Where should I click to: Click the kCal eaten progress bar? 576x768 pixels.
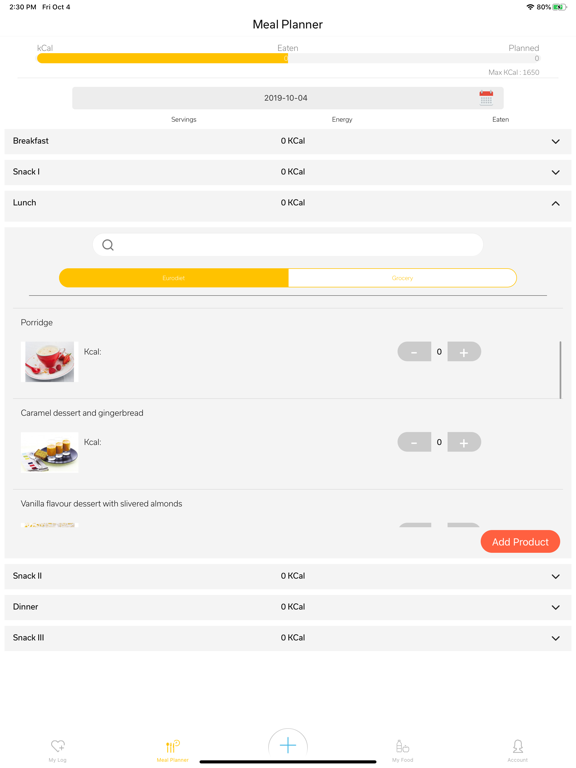pos(288,58)
